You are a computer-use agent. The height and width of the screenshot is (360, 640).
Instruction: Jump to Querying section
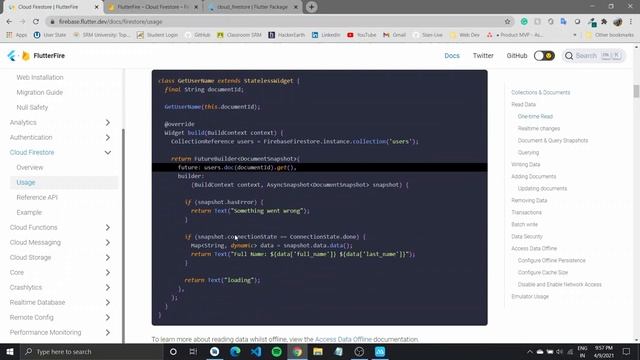point(528,152)
